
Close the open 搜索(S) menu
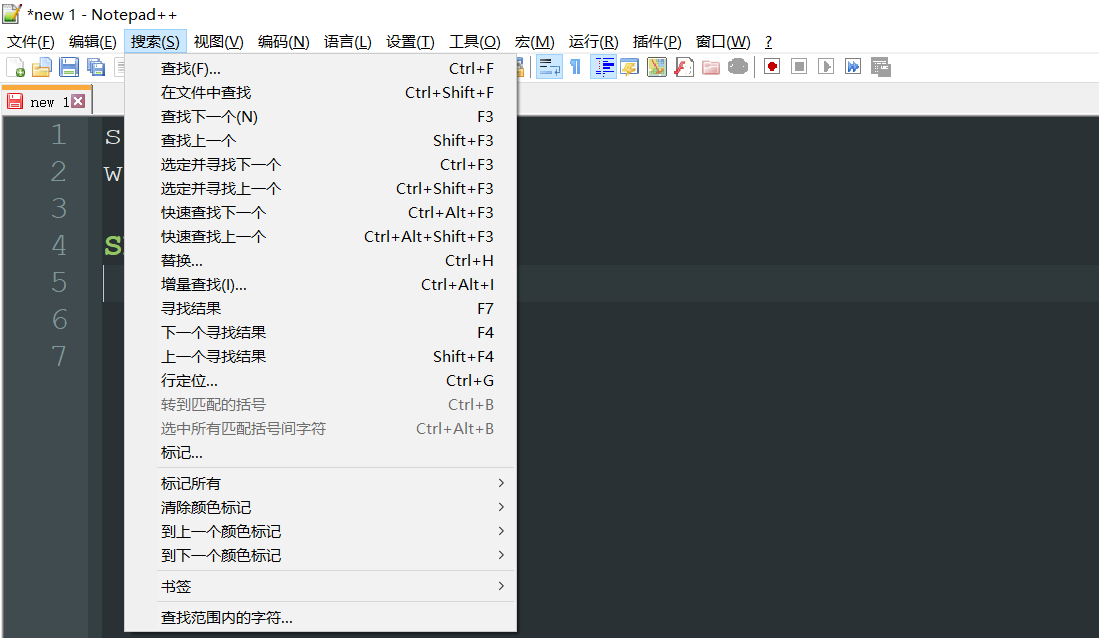tap(155, 42)
